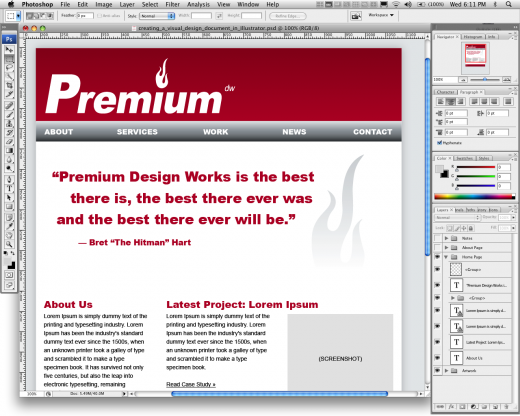
Task: Select the Clone Stamp tool
Action: tap(9, 124)
